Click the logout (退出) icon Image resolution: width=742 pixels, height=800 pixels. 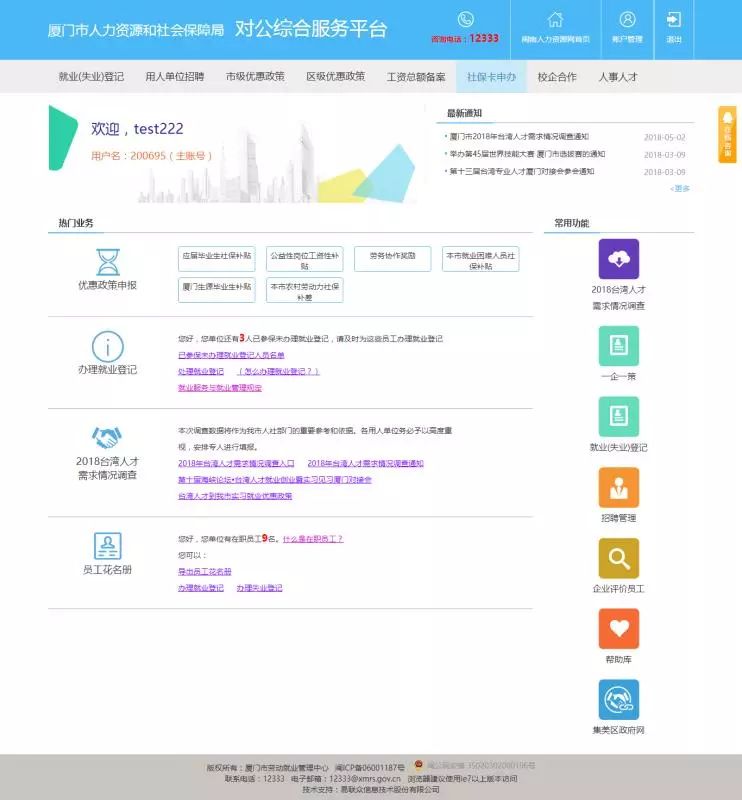[674, 20]
